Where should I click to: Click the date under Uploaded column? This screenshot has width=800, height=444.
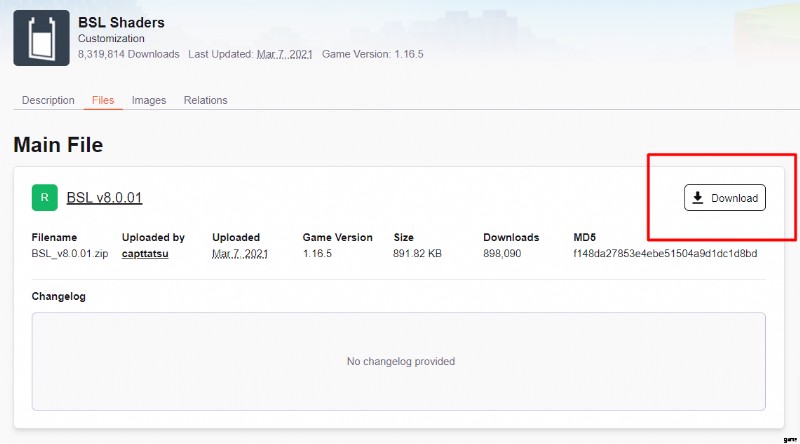click(240, 254)
